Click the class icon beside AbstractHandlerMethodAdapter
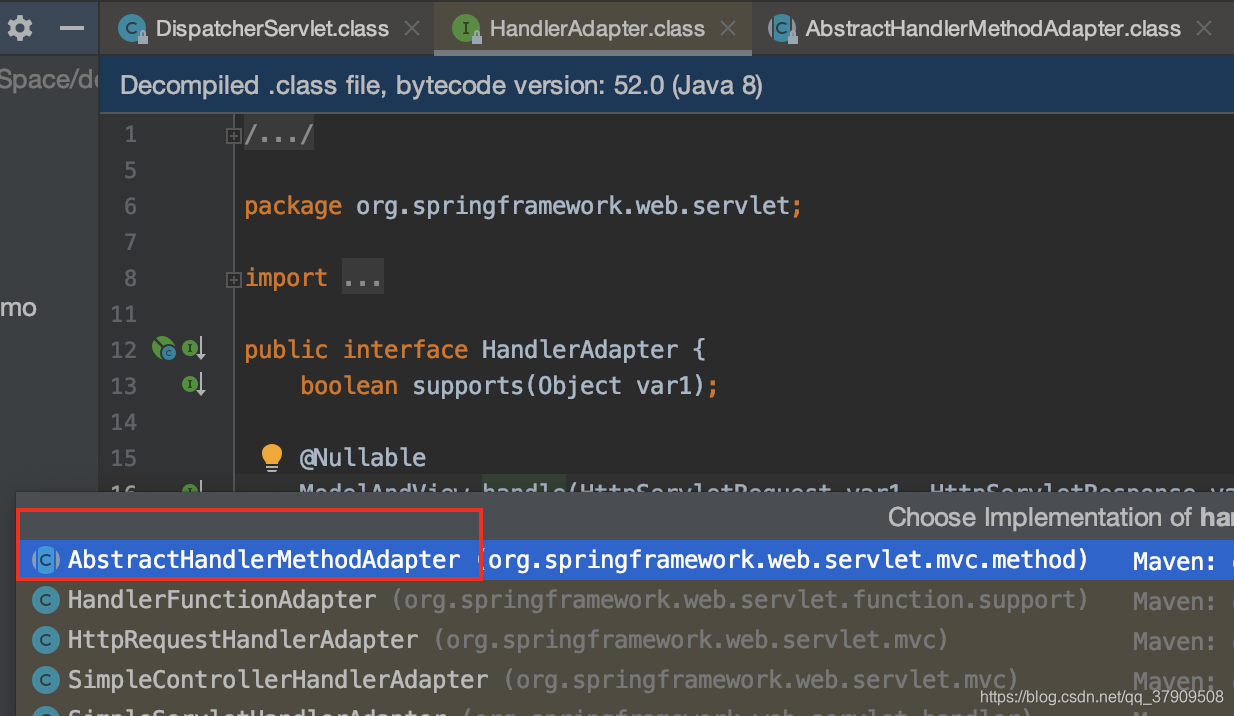Viewport: 1234px width, 716px height. click(x=46, y=560)
